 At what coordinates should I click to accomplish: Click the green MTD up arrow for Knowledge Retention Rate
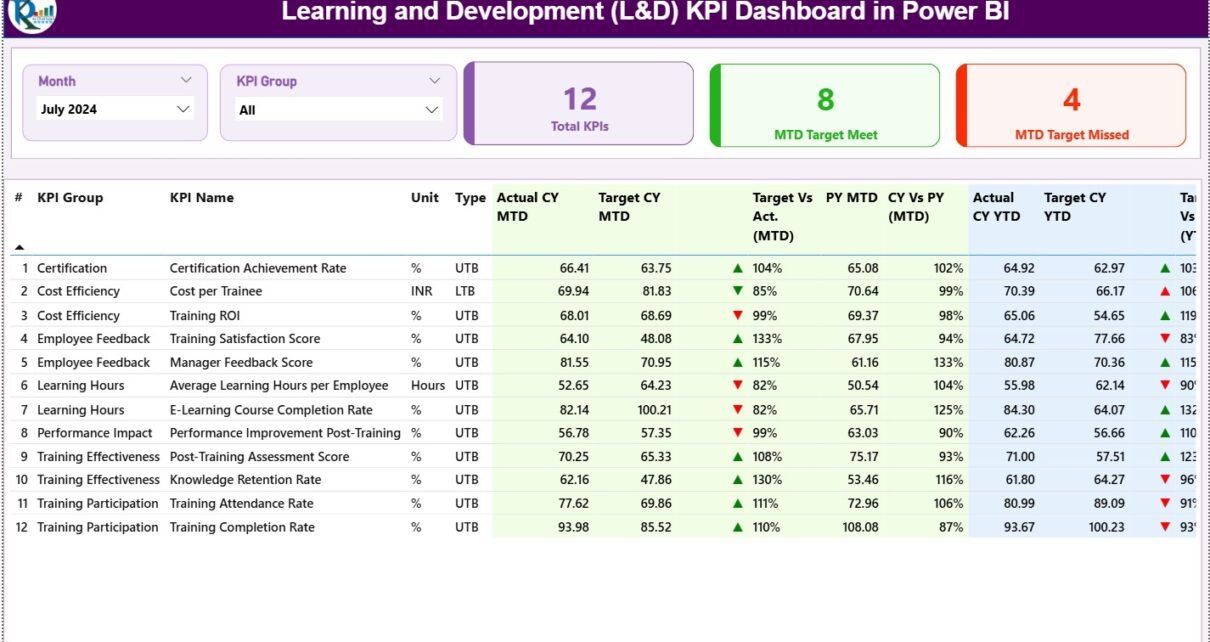pos(738,480)
